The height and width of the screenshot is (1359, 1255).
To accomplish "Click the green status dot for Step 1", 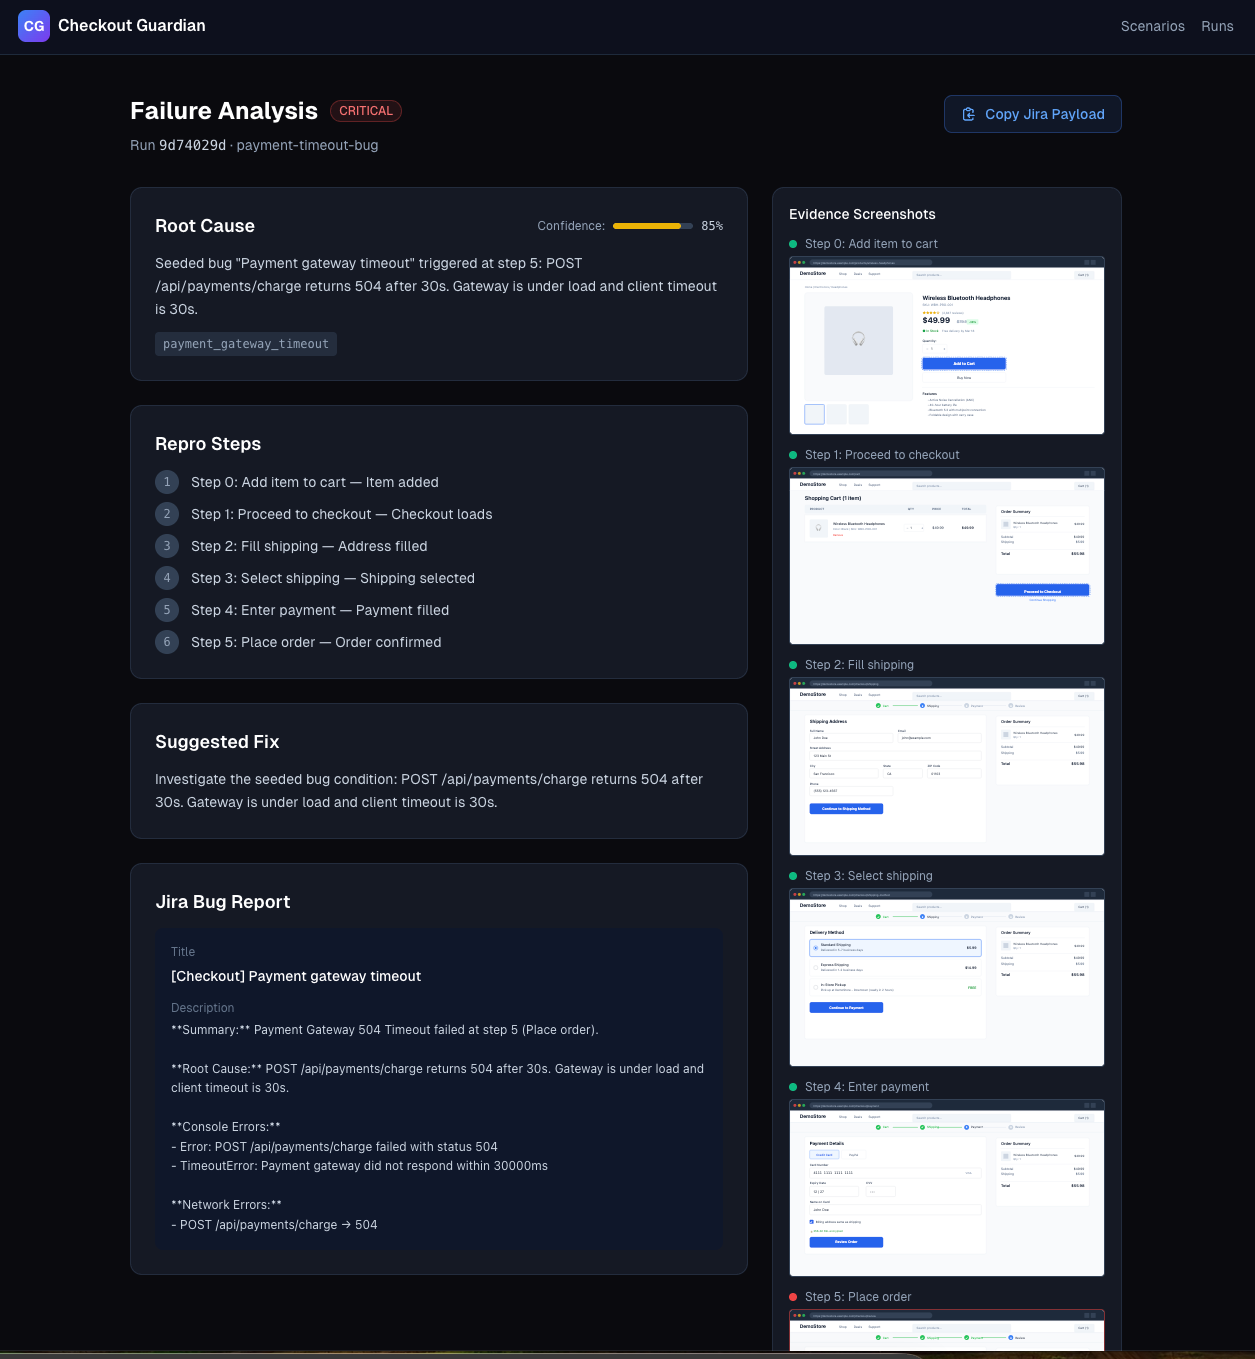I will point(793,455).
